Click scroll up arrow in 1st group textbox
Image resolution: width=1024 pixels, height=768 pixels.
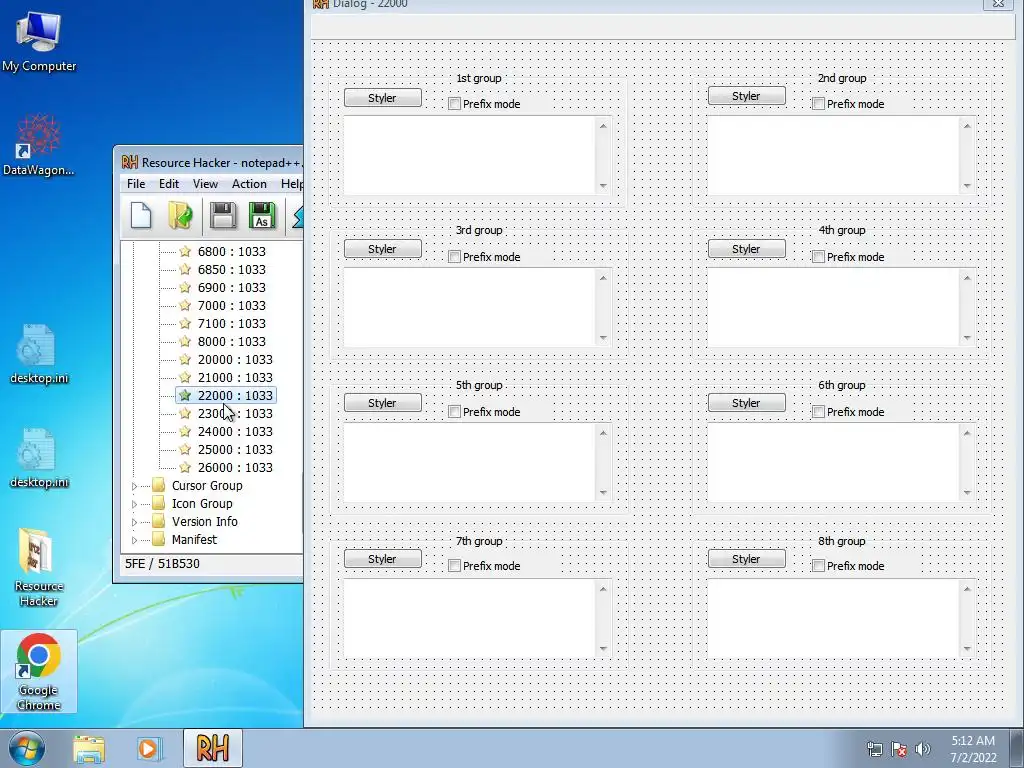pyautogui.click(x=603, y=126)
